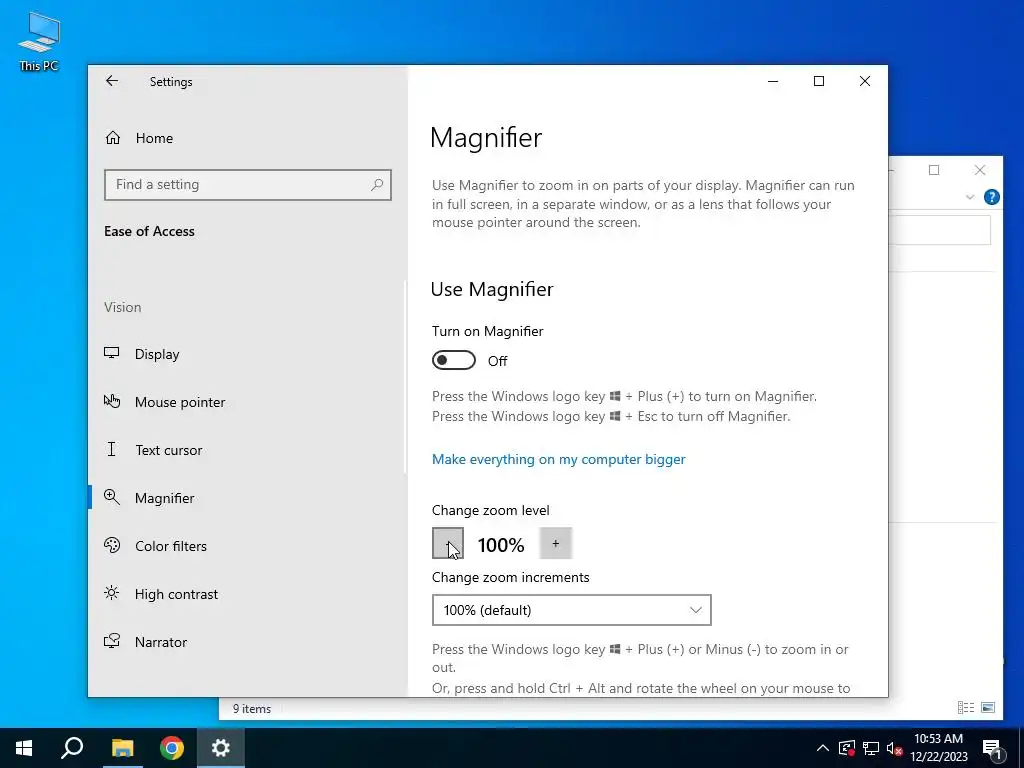This screenshot has height=768, width=1024.
Task: Go back with the Settings back arrow
Action: [112, 81]
